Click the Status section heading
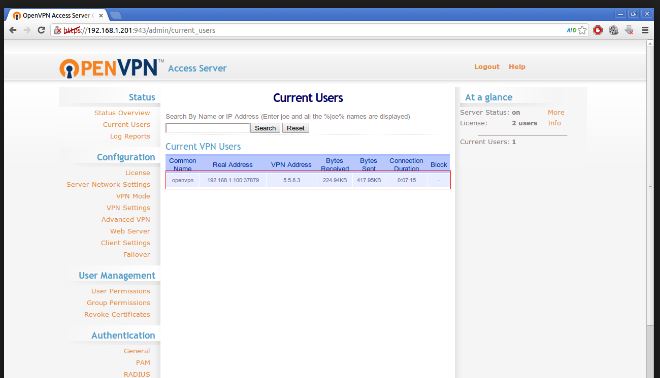 coord(142,97)
